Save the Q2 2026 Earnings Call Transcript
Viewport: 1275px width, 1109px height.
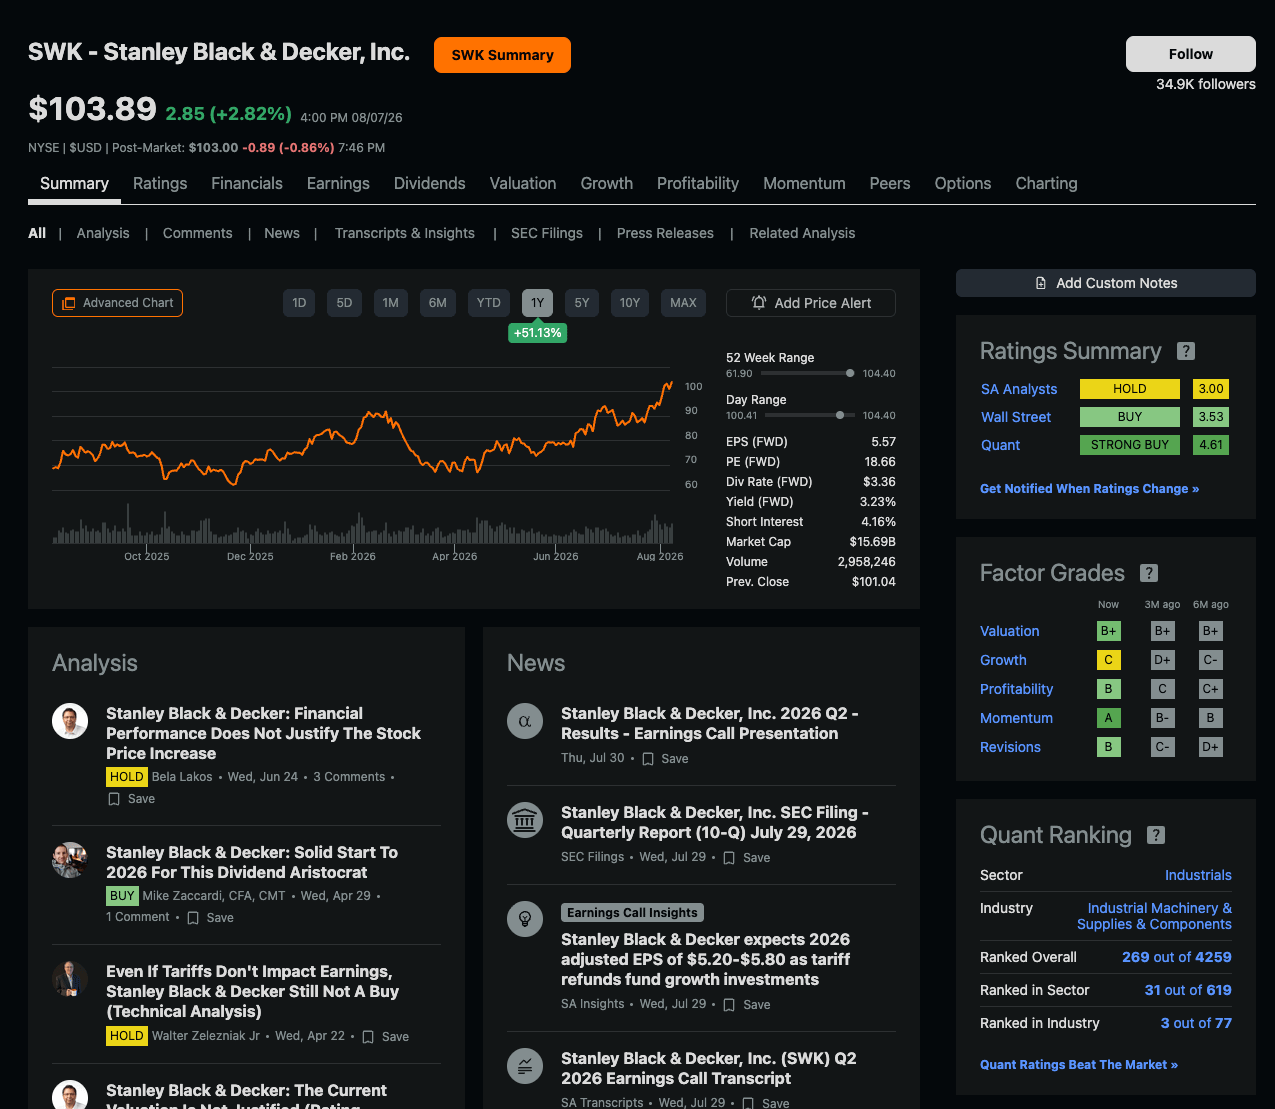click(x=765, y=1103)
